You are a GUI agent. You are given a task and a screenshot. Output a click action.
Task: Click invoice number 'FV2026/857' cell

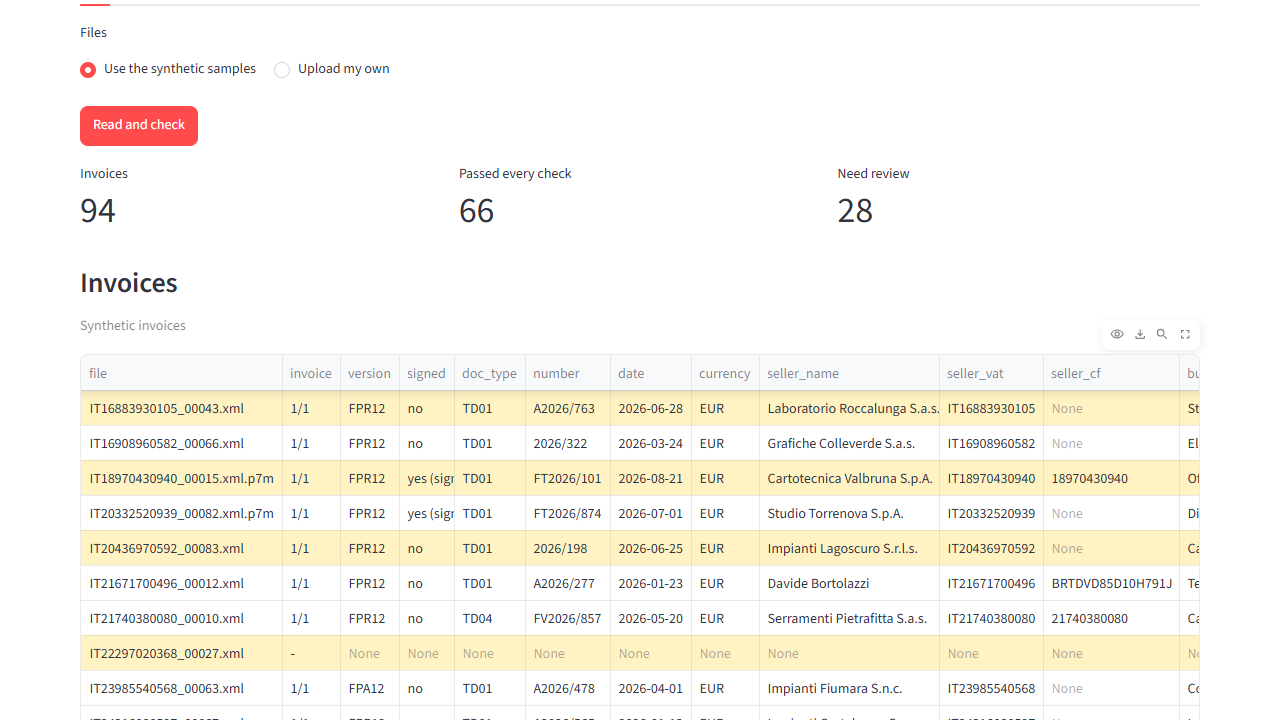[568, 618]
